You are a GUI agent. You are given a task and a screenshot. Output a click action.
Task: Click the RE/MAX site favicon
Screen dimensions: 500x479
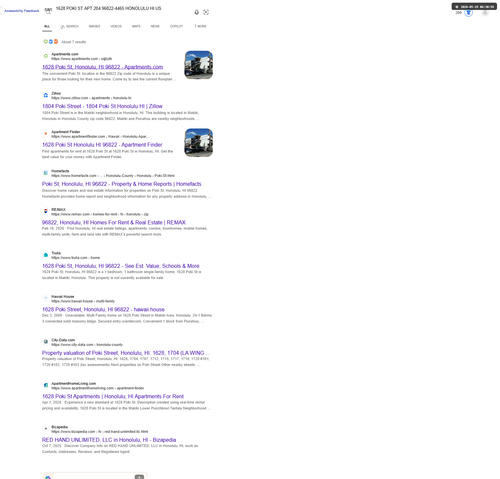(x=46, y=211)
